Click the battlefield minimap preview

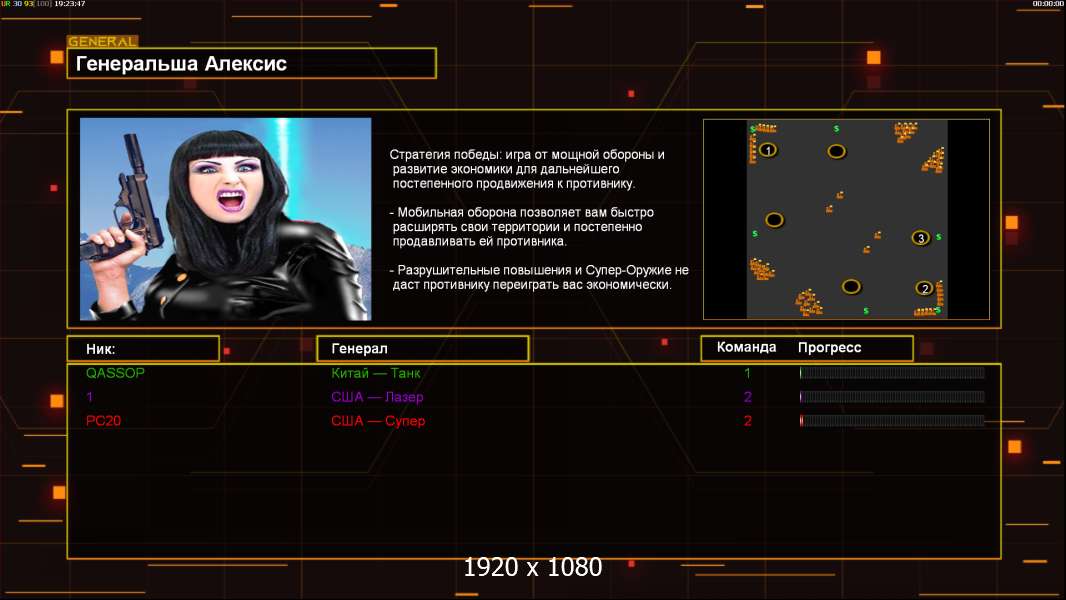point(846,219)
